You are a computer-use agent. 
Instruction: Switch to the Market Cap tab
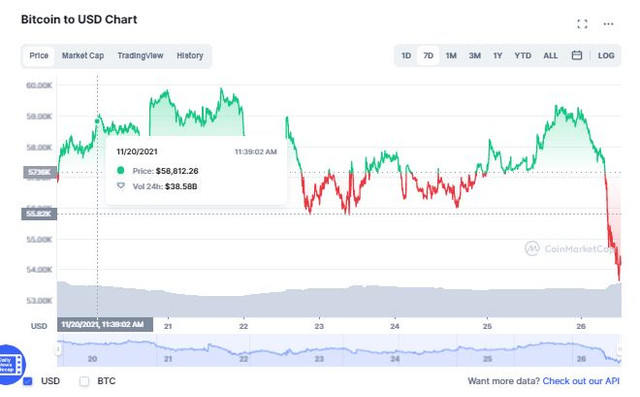(x=83, y=55)
